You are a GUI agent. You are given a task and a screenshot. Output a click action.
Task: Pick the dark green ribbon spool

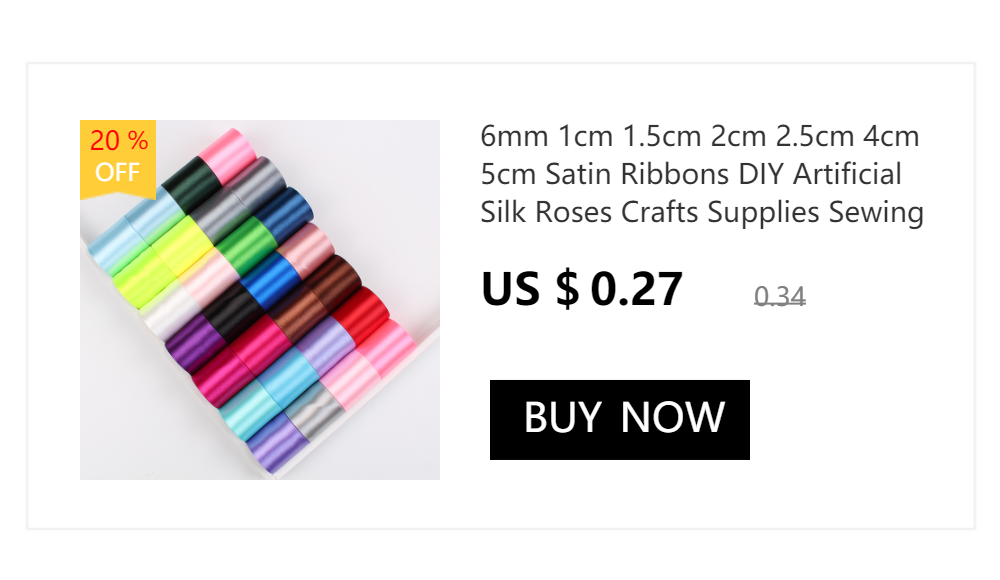pyautogui.click(x=191, y=185)
